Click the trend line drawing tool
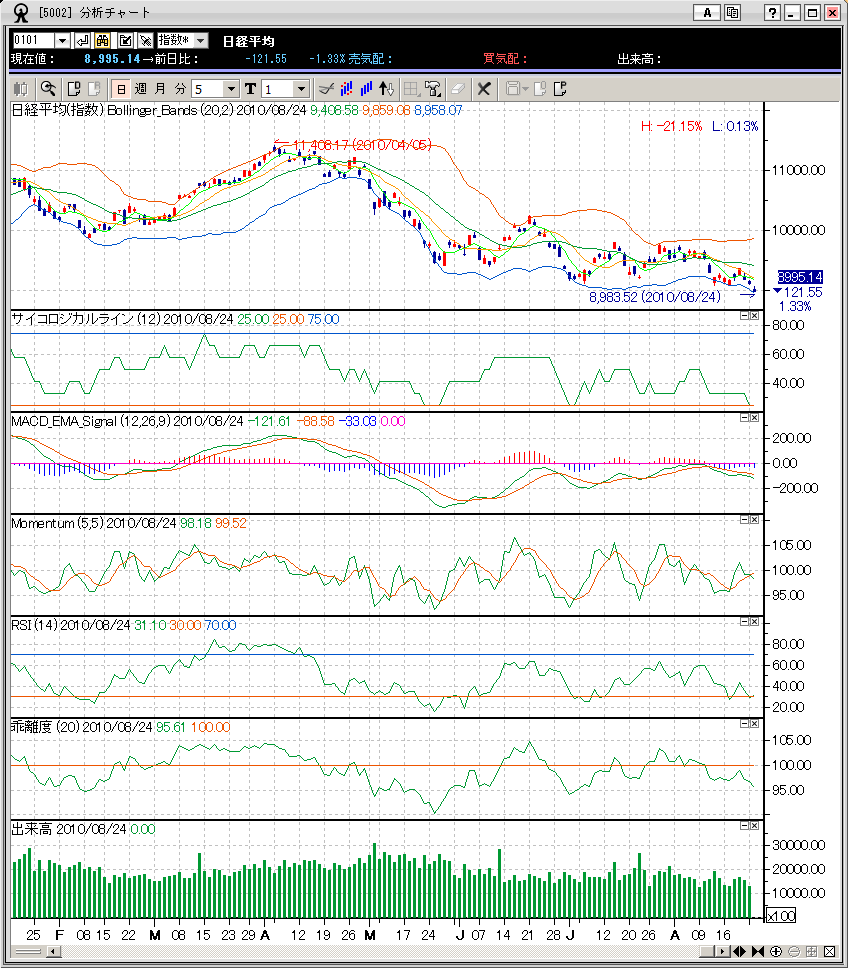Image resolution: width=848 pixels, height=968 pixels. 326,89
